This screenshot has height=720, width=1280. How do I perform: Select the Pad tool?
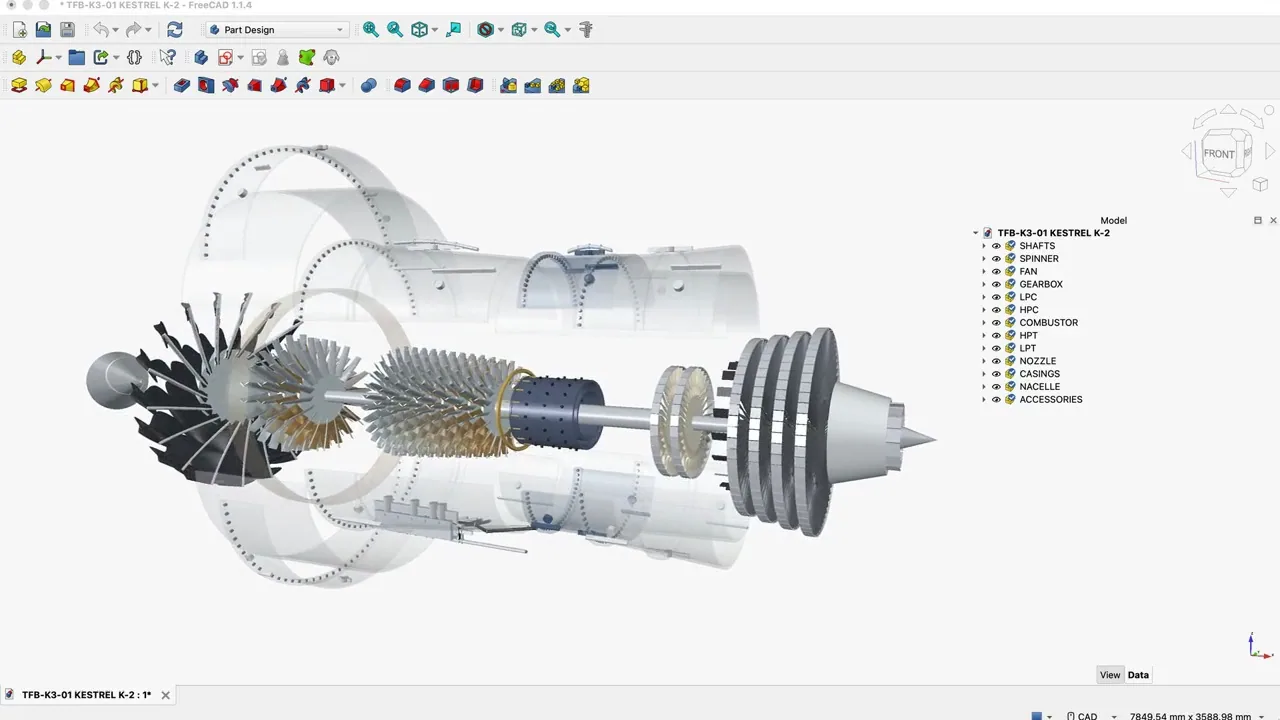pyautogui.click(x=19, y=86)
